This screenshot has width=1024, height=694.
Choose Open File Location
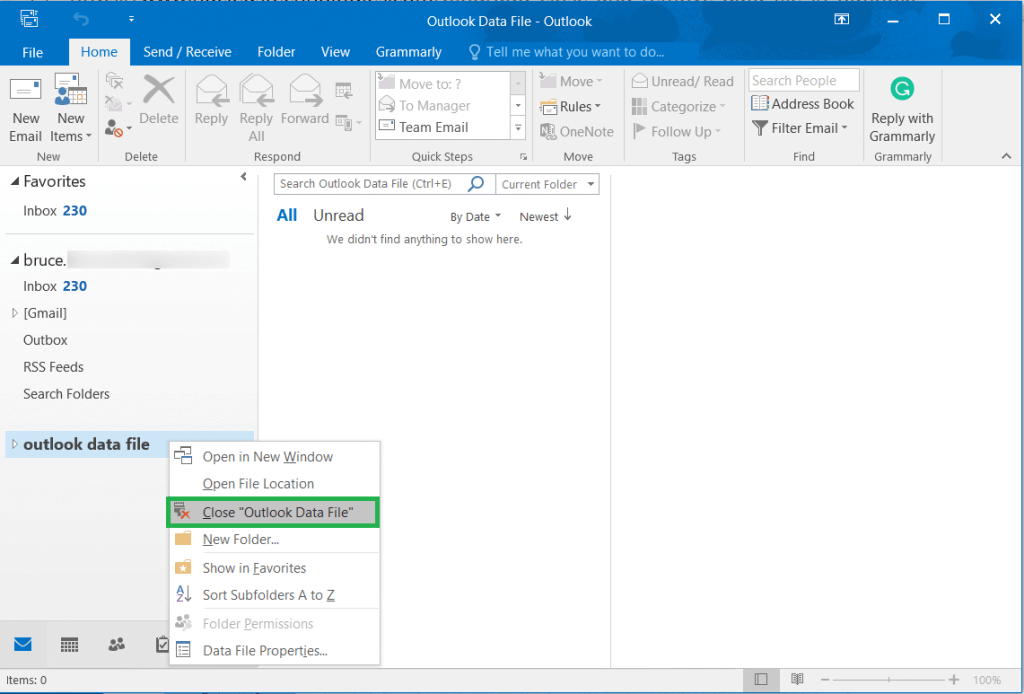pyautogui.click(x=275, y=484)
